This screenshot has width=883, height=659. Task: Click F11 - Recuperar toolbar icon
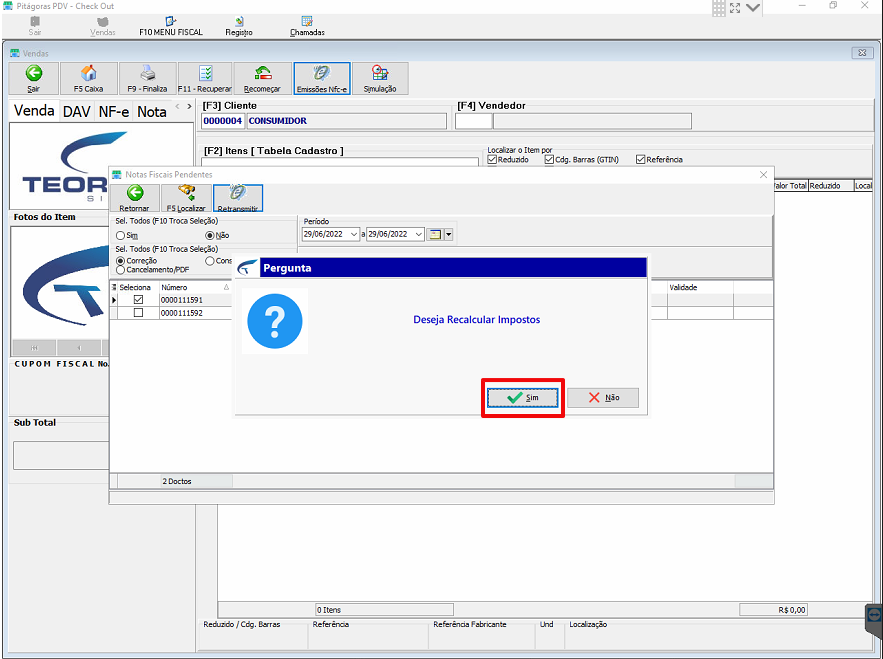tap(205, 78)
